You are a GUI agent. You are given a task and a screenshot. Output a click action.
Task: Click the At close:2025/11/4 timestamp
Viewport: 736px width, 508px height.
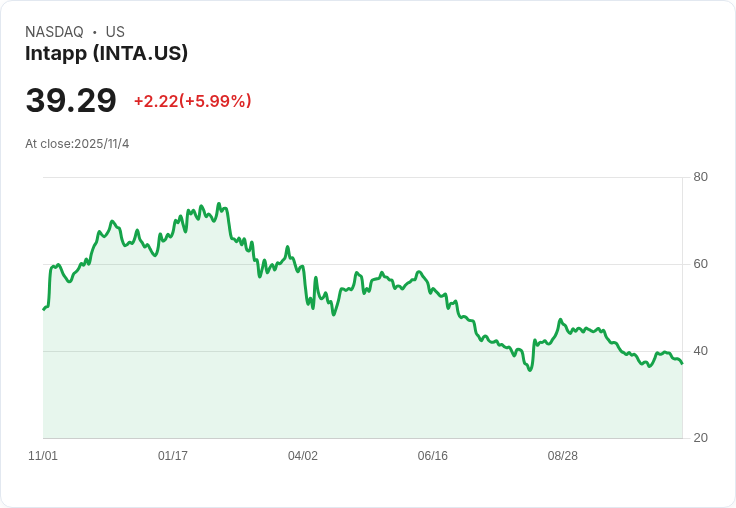coord(77,144)
